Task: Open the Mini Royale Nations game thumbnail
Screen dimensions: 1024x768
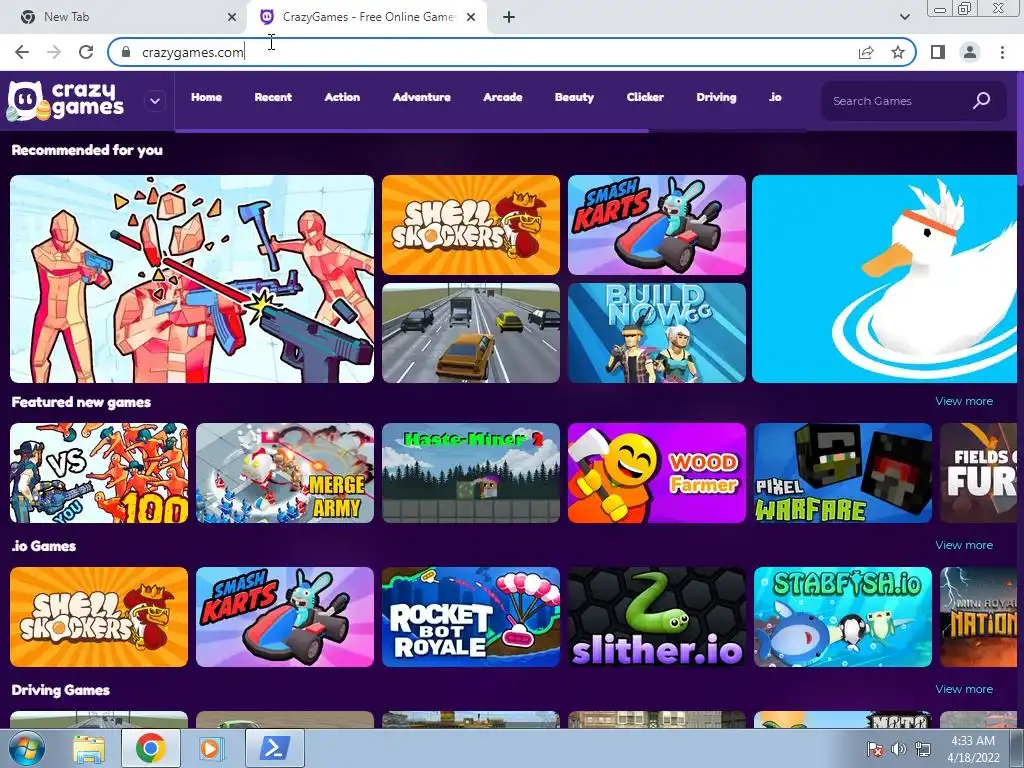Action: point(979,617)
